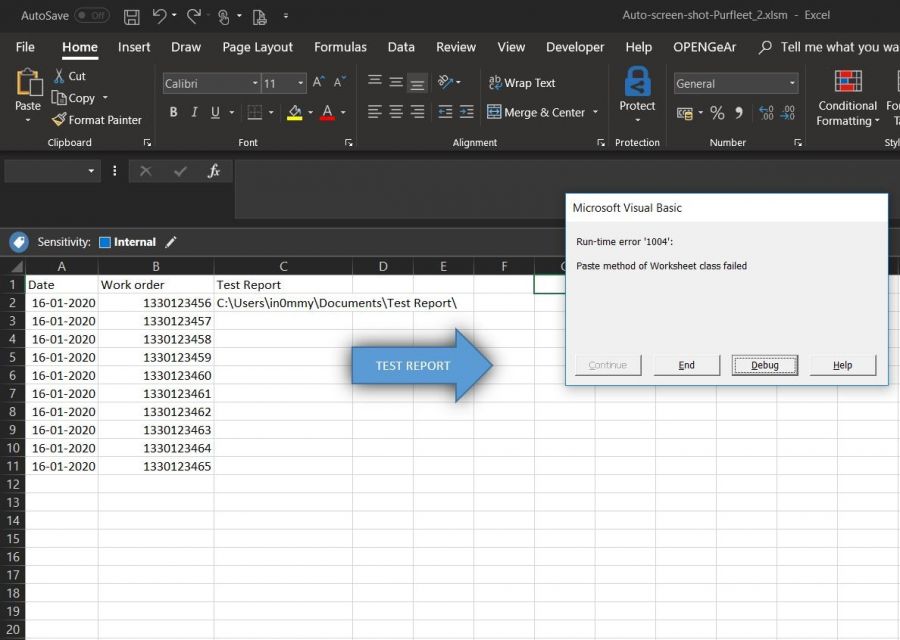Toggle Top Align for cells

click(375, 81)
